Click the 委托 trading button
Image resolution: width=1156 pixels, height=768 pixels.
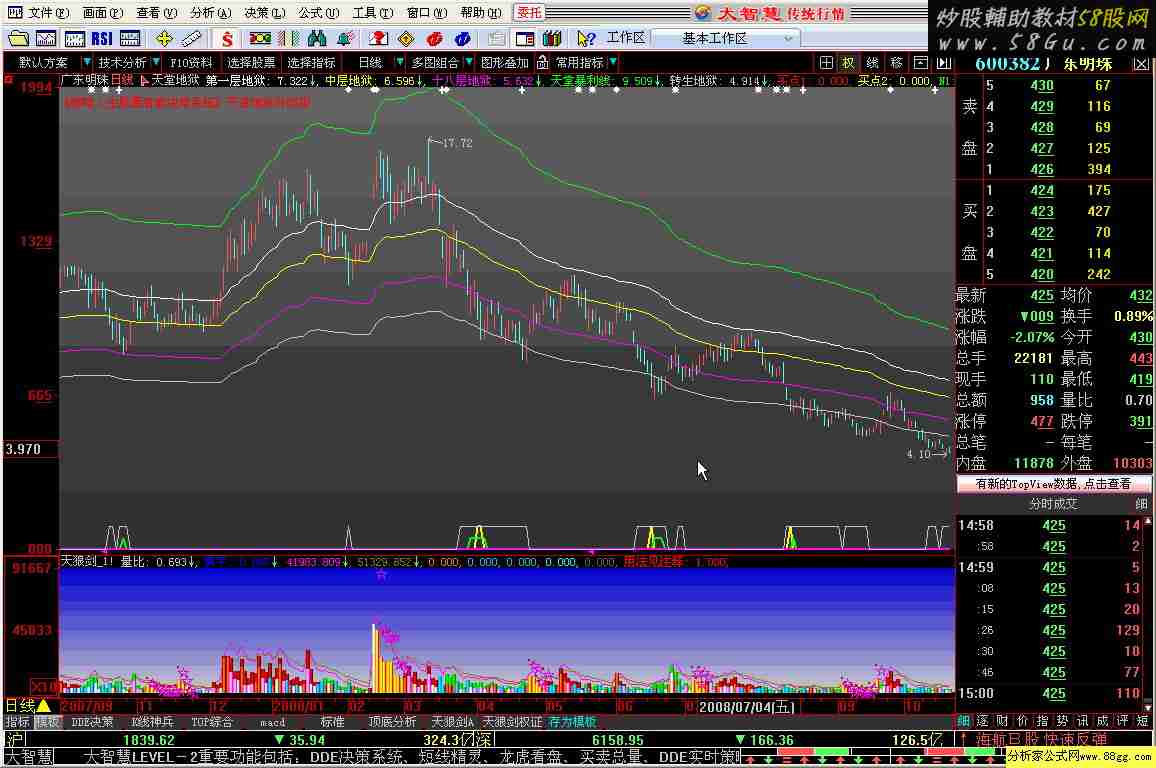click(529, 13)
